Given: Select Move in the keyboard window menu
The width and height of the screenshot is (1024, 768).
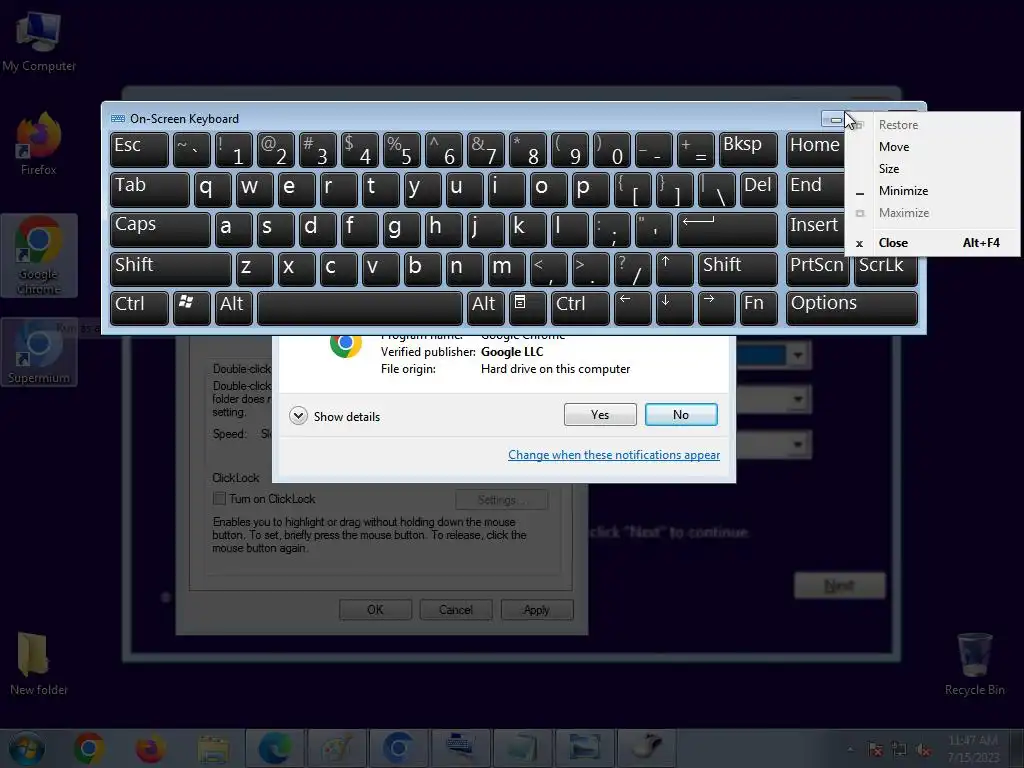Looking at the screenshot, I should coord(931,147).
